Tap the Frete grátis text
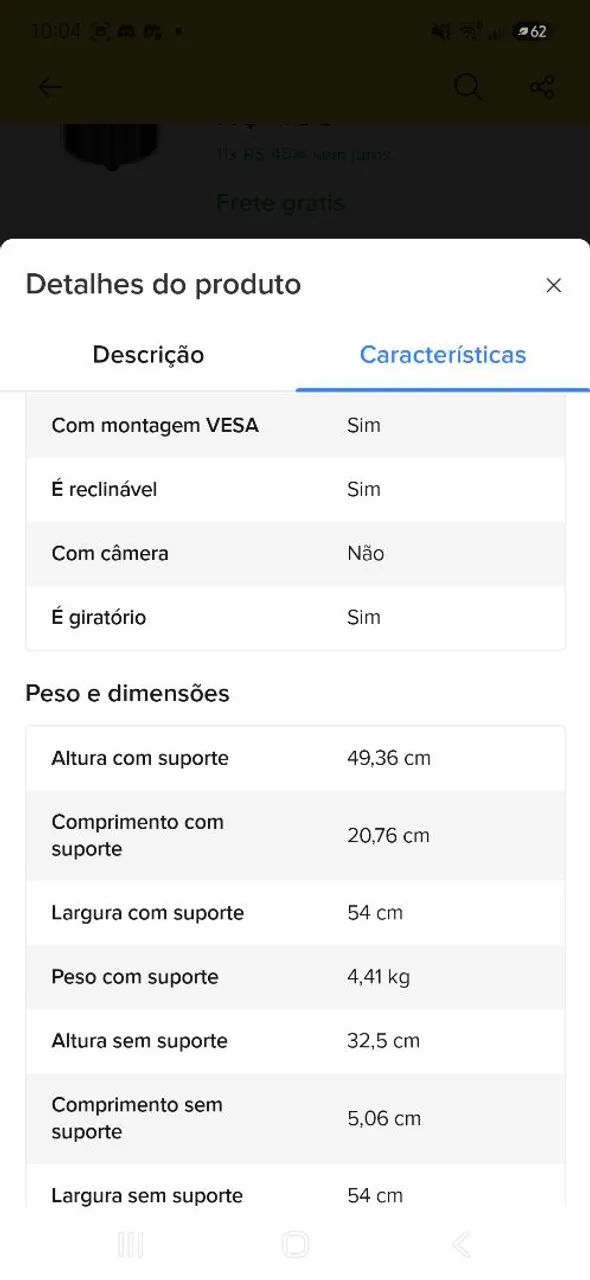 tap(280, 203)
